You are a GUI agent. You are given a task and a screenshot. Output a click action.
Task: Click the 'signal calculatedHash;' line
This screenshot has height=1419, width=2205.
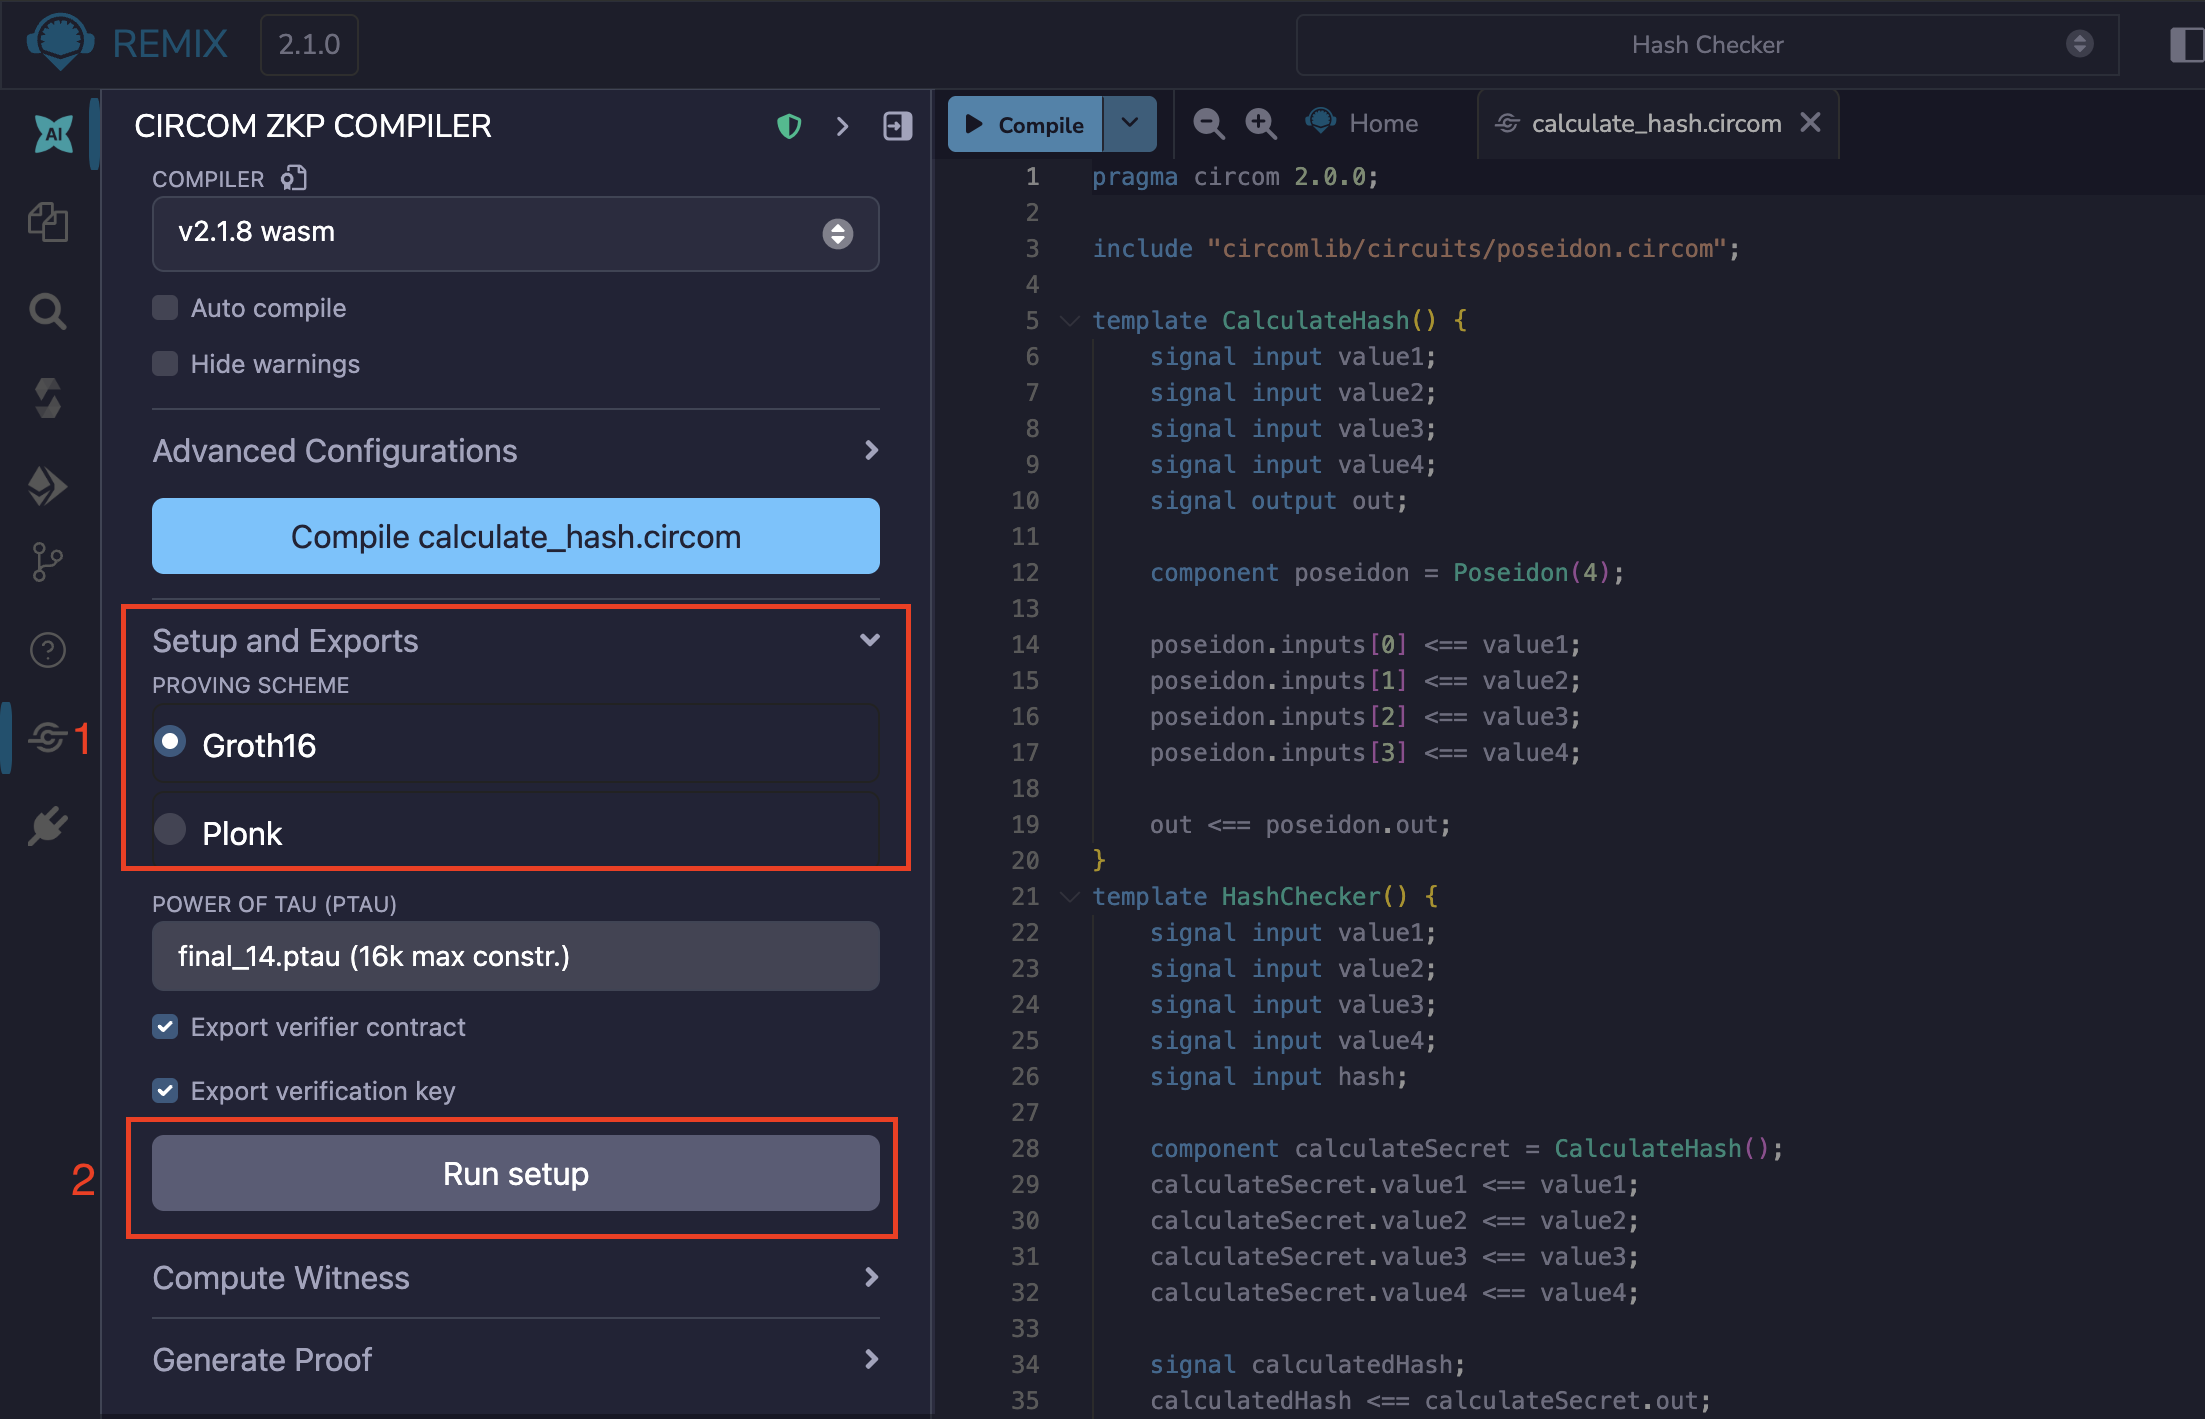1307,1365
